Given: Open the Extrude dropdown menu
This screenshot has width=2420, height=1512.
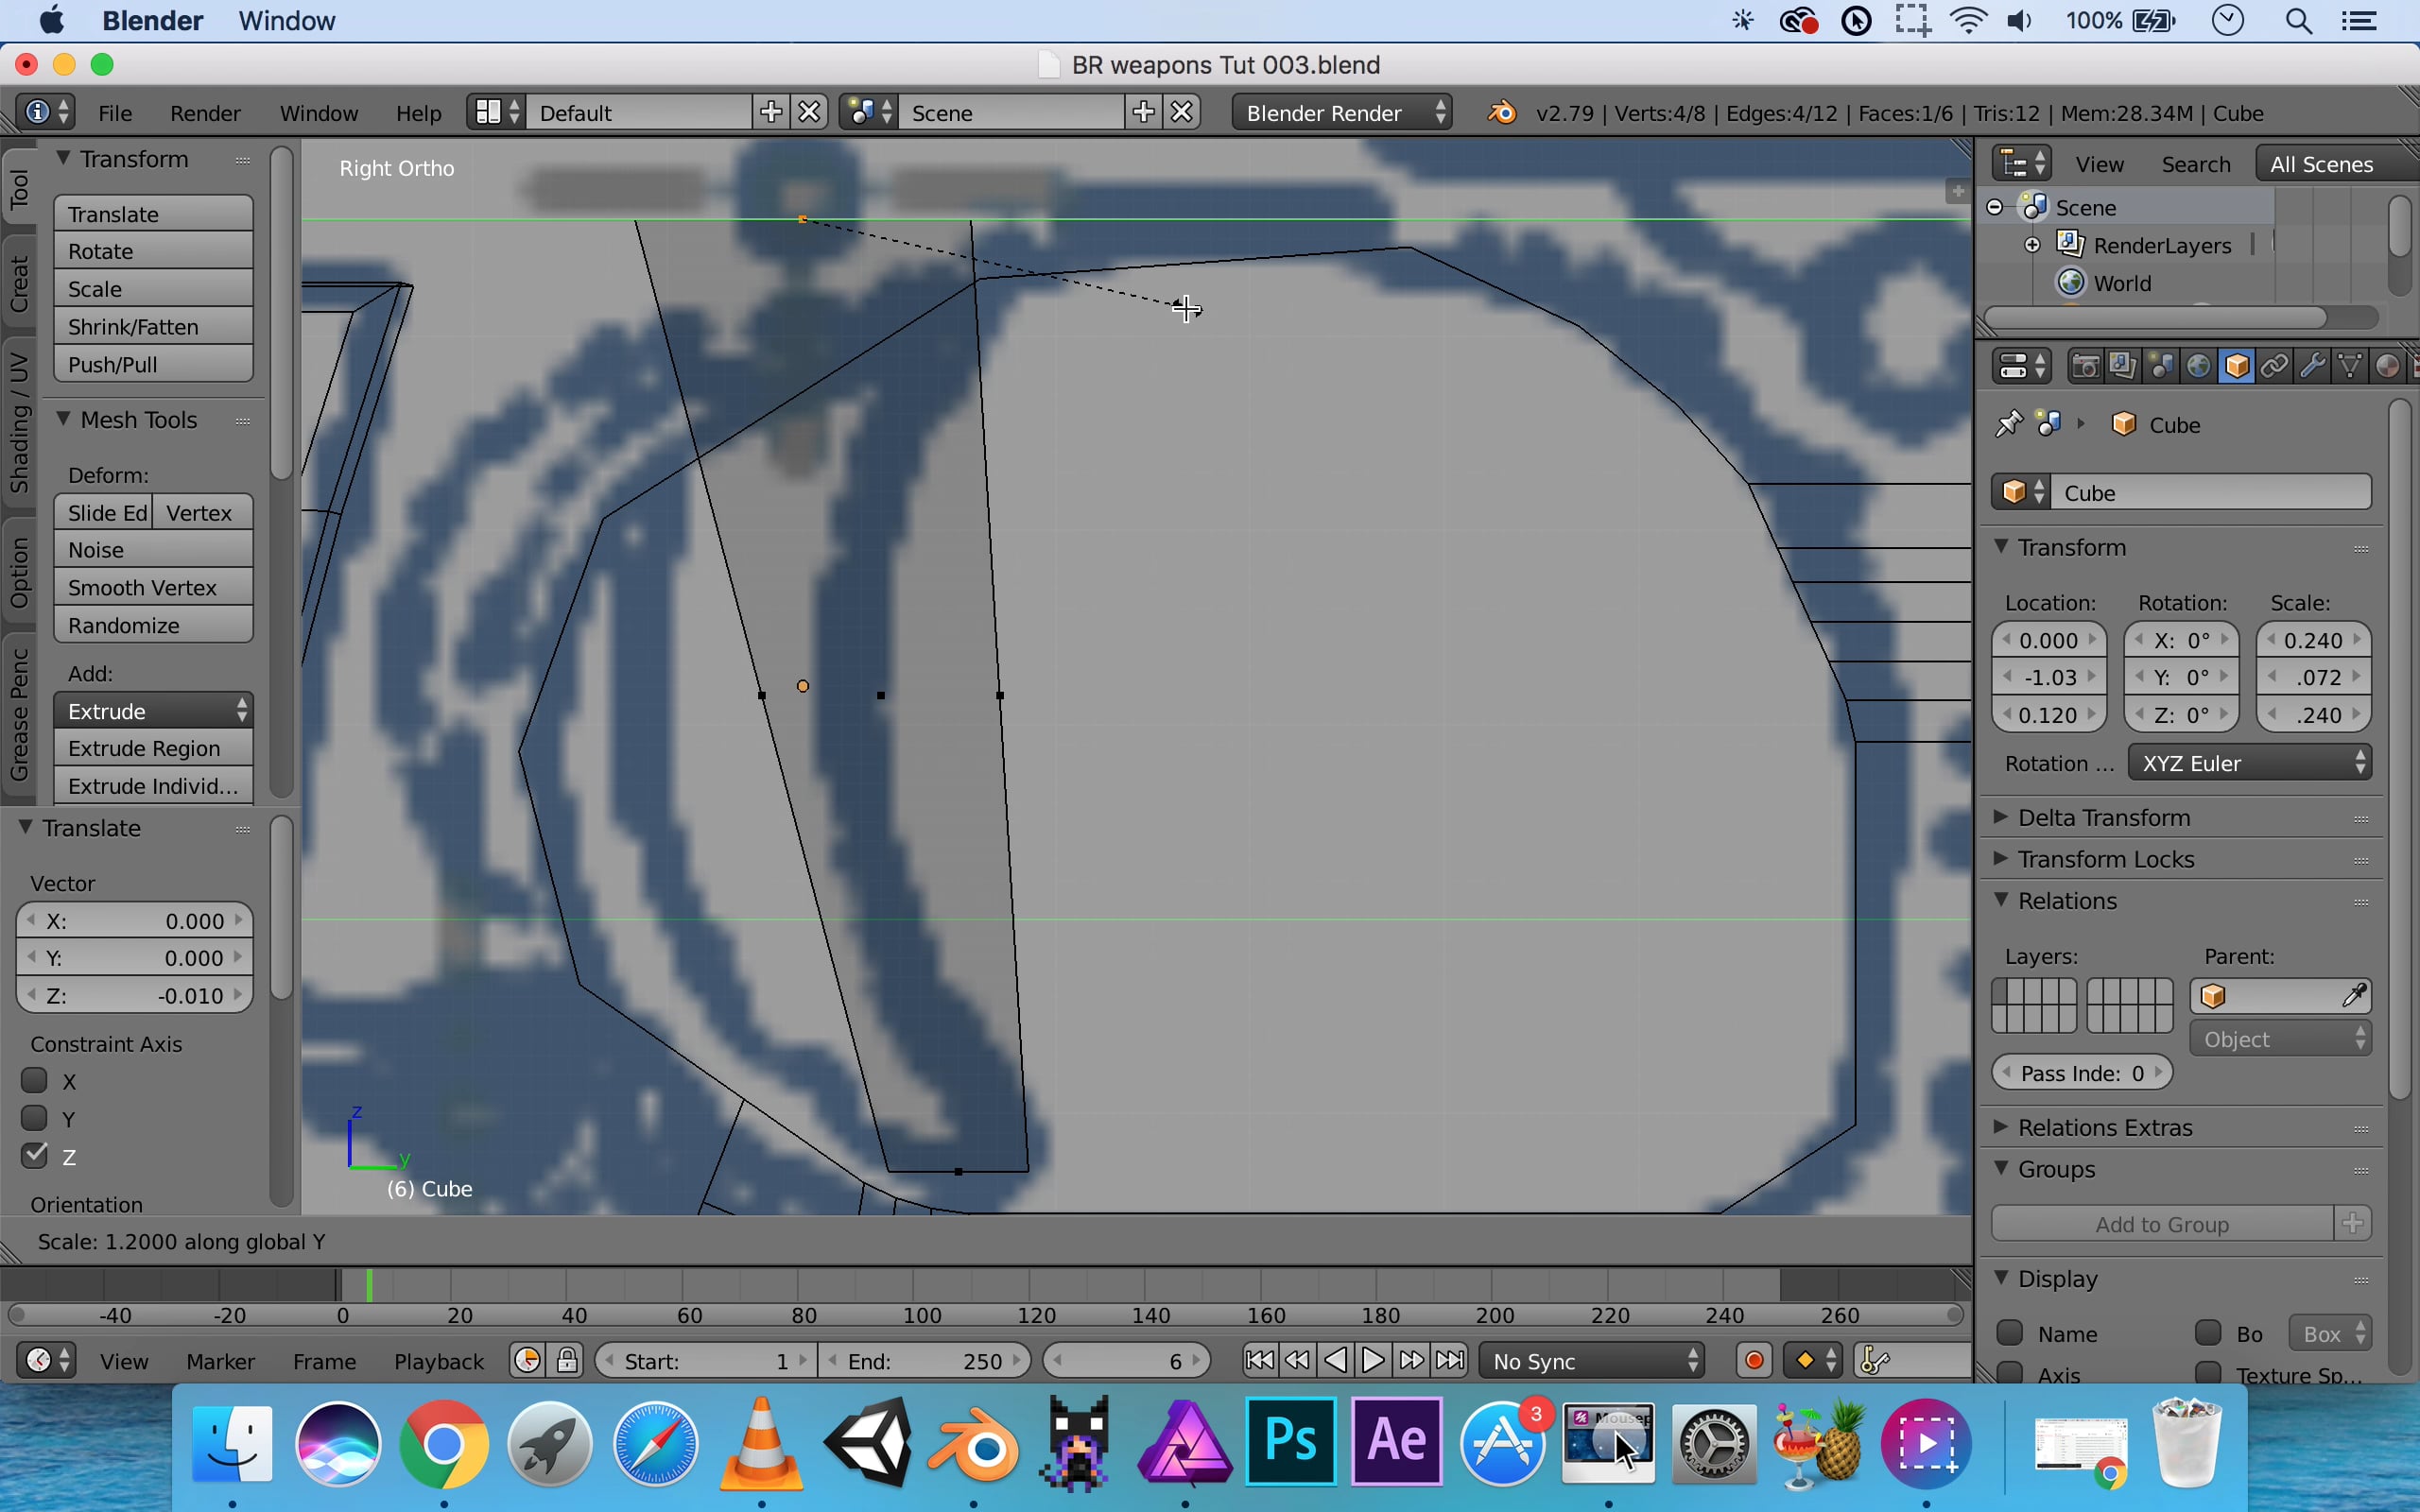Looking at the screenshot, I should tap(153, 711).
